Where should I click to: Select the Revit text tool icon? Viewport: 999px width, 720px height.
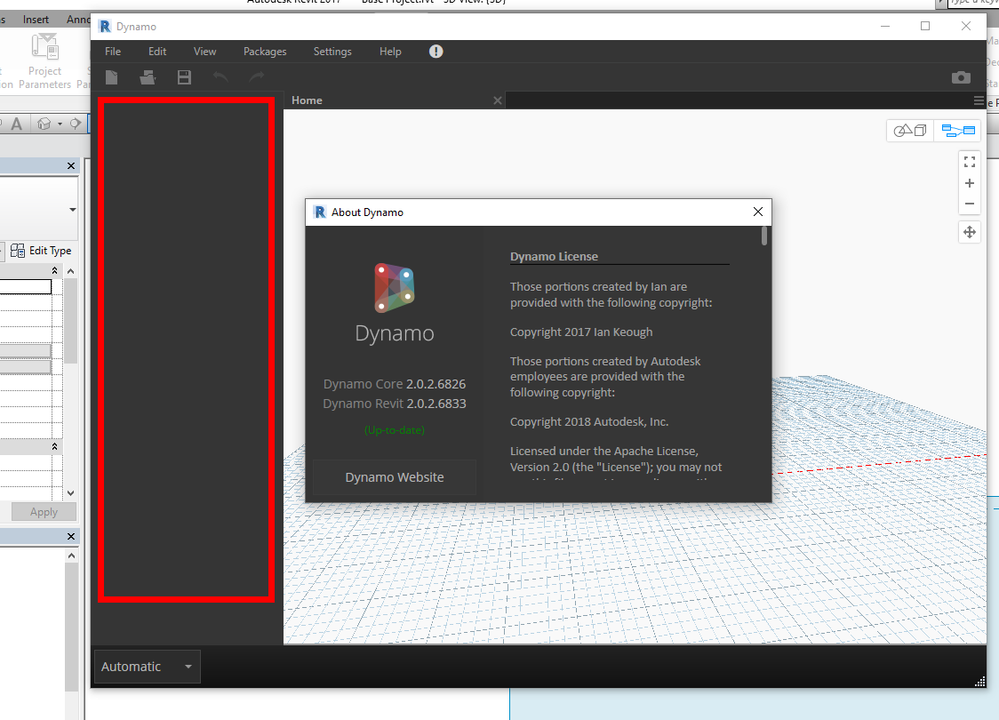tap(17, 124)
